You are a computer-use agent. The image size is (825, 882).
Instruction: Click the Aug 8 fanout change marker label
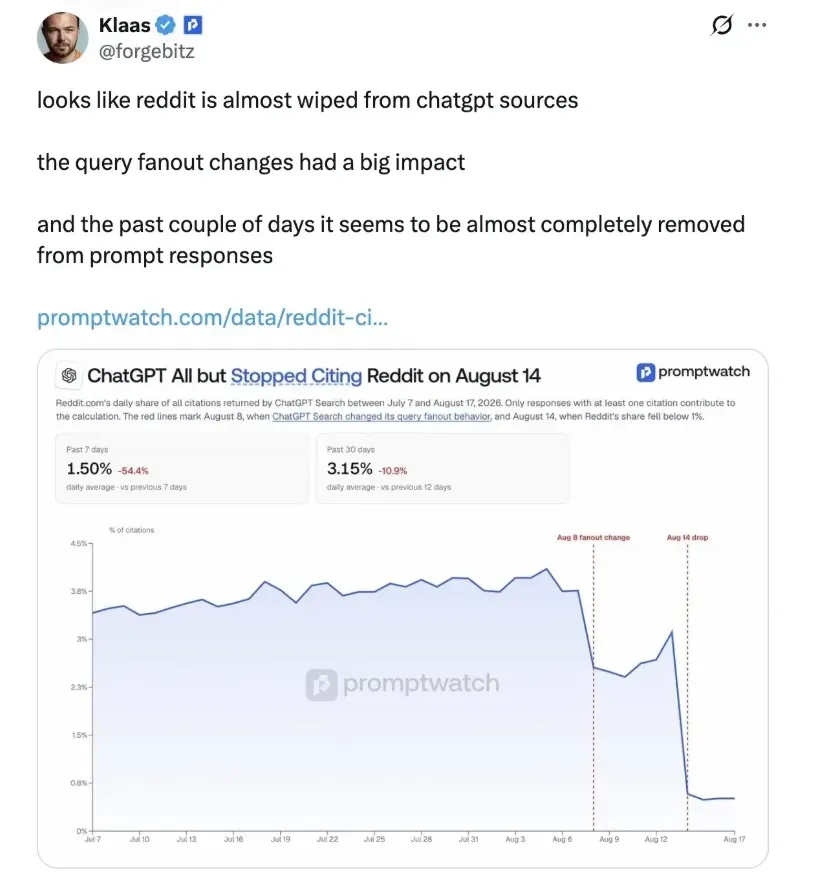click(593, 537)
